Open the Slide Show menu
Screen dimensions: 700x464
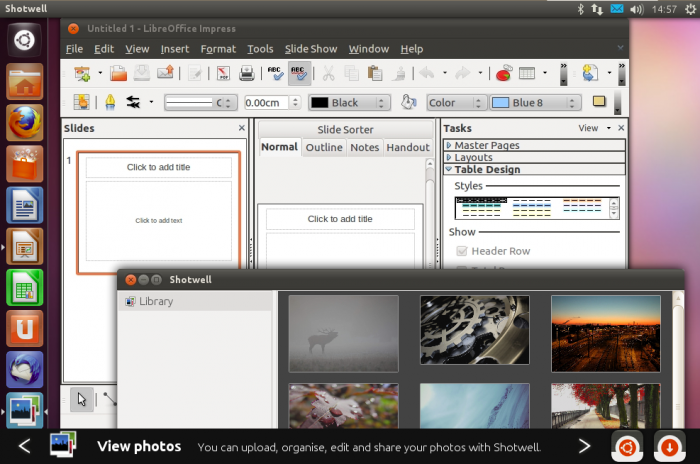pos(311,49)
